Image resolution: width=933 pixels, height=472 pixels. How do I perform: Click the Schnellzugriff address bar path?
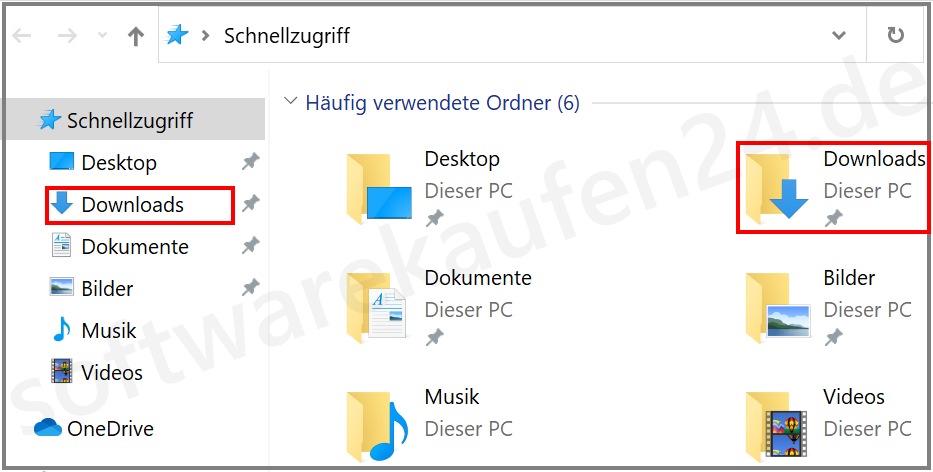point(286,36)
